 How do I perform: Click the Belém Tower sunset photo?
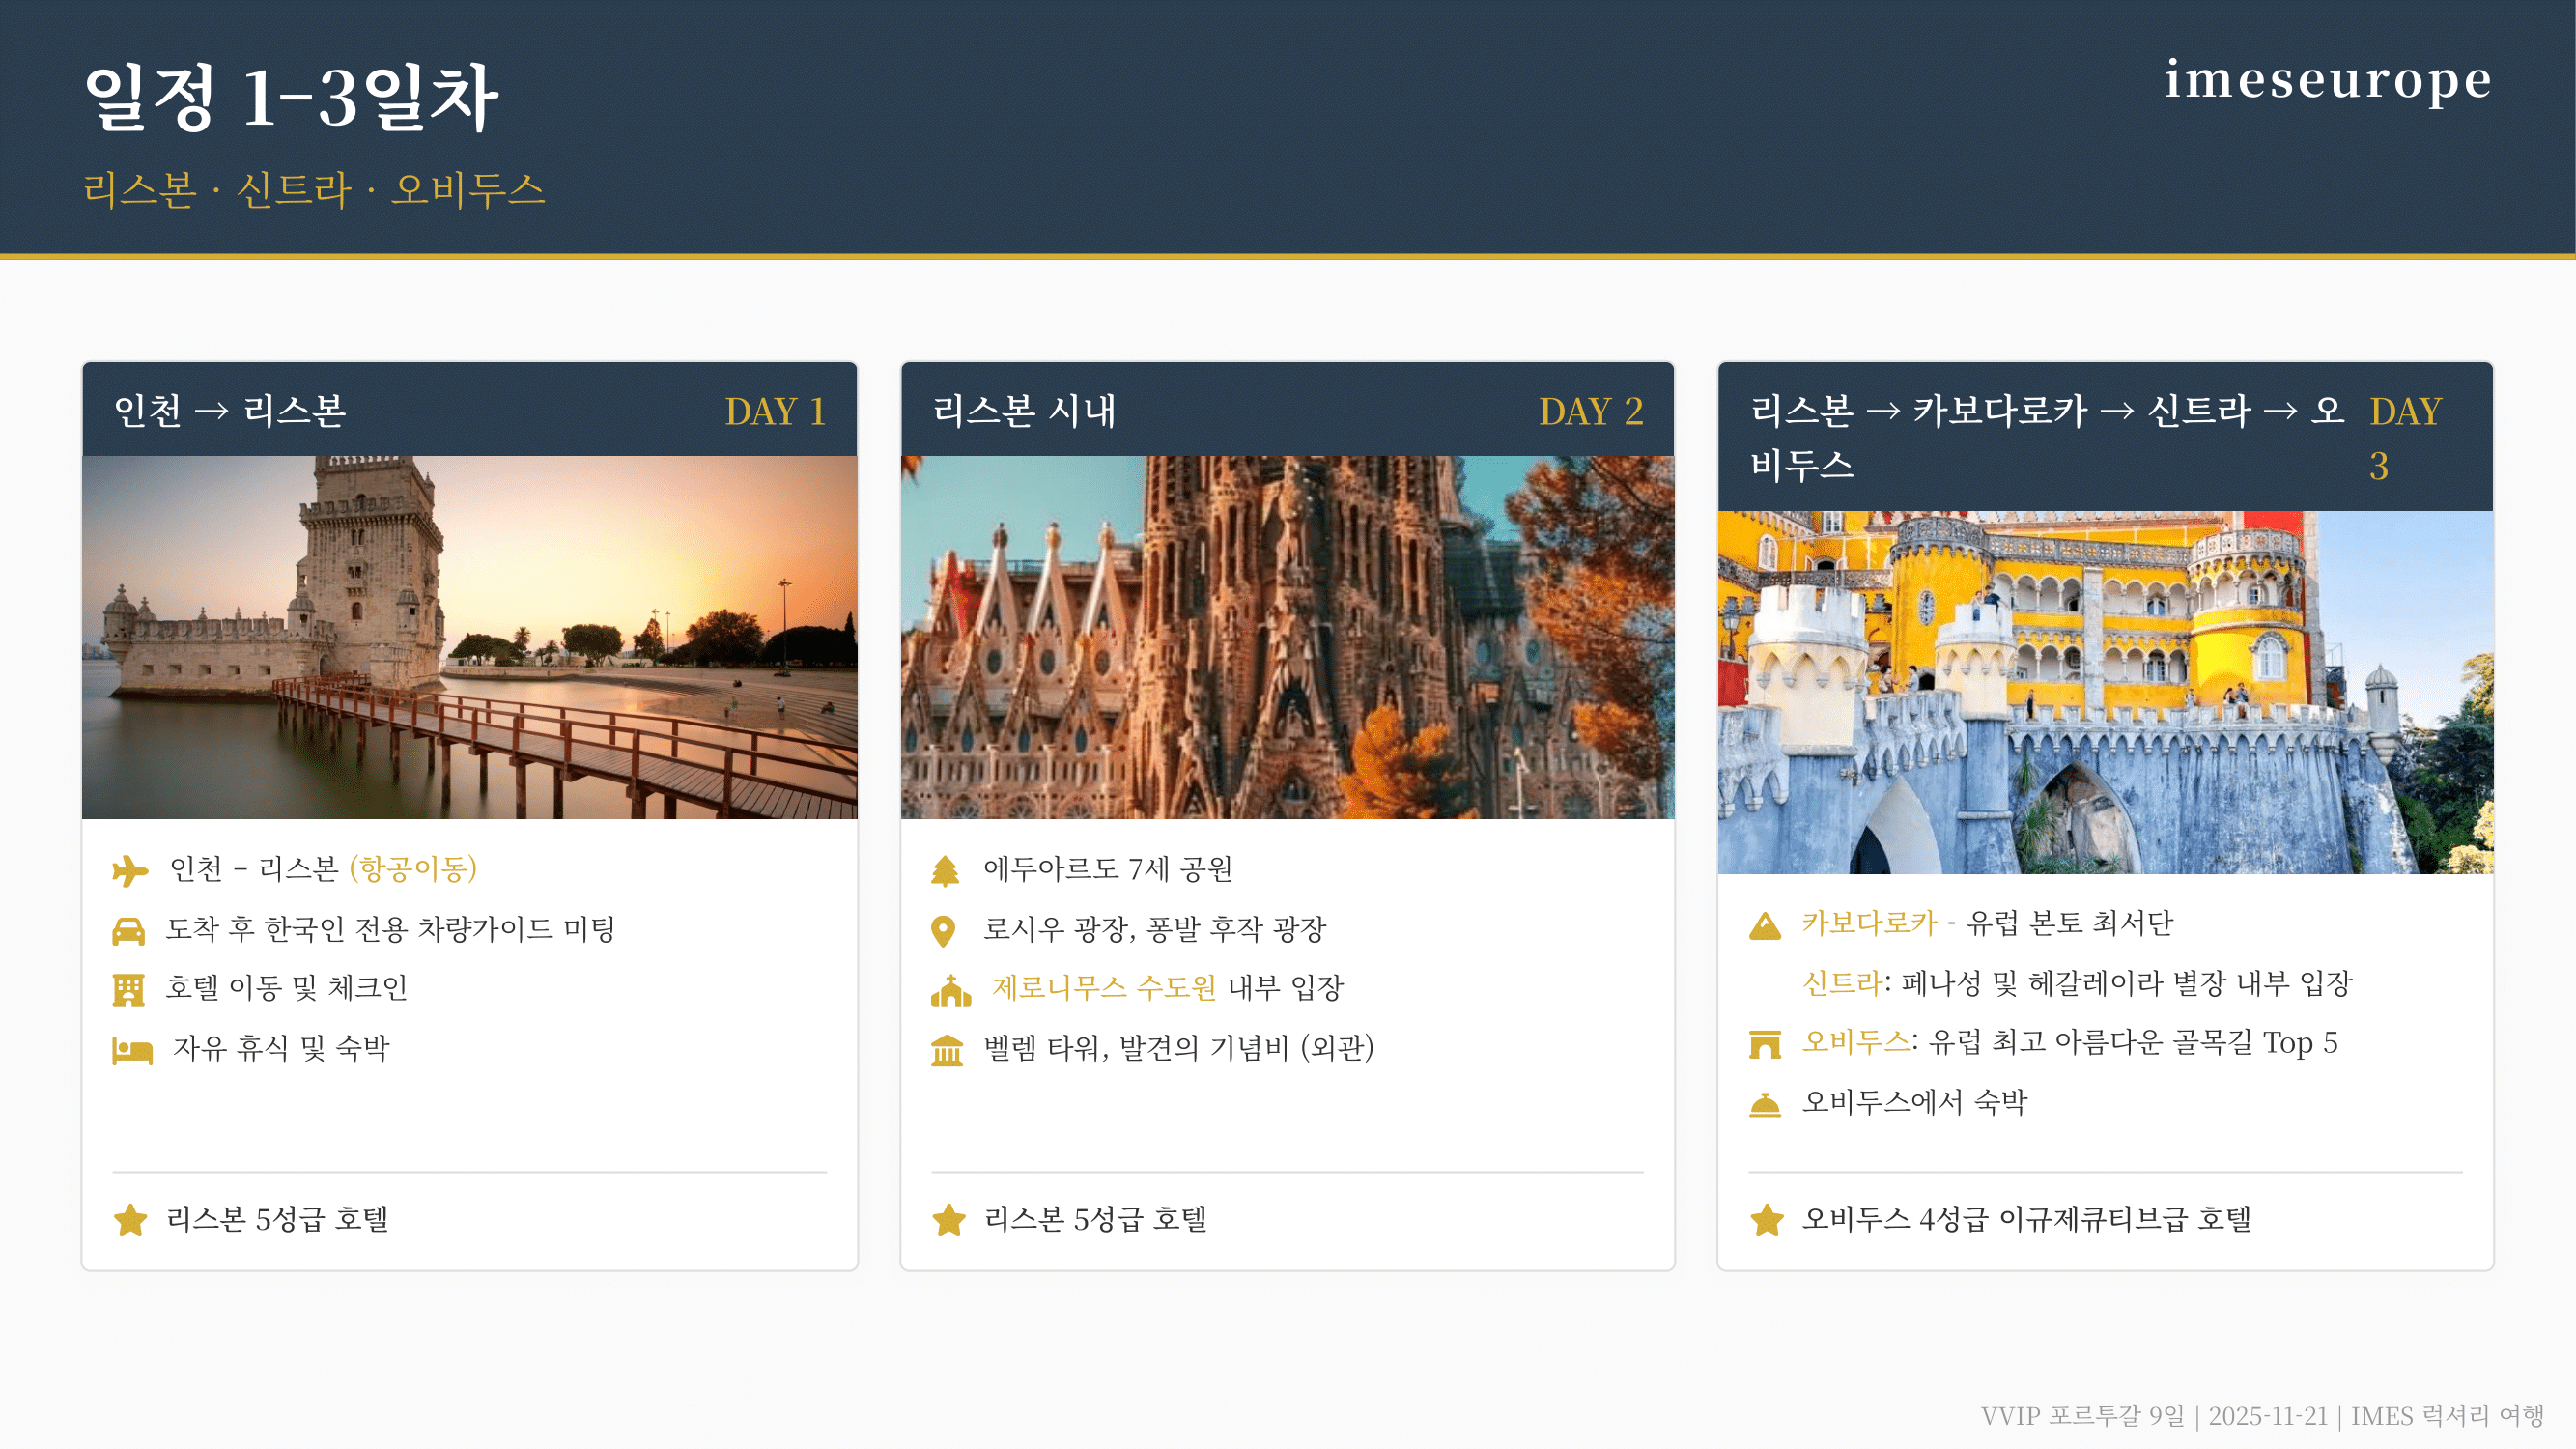469,637
